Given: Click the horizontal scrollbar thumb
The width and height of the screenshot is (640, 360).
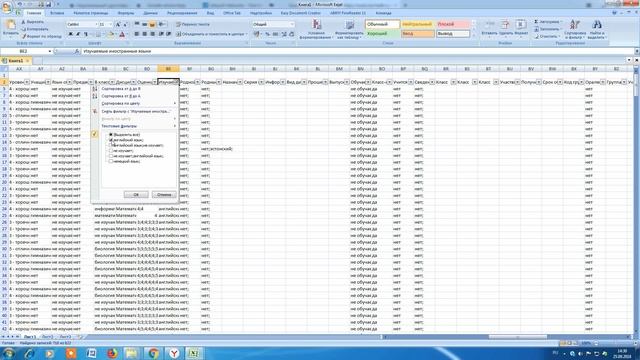Looking at the screenshot, I should [518, 337].
